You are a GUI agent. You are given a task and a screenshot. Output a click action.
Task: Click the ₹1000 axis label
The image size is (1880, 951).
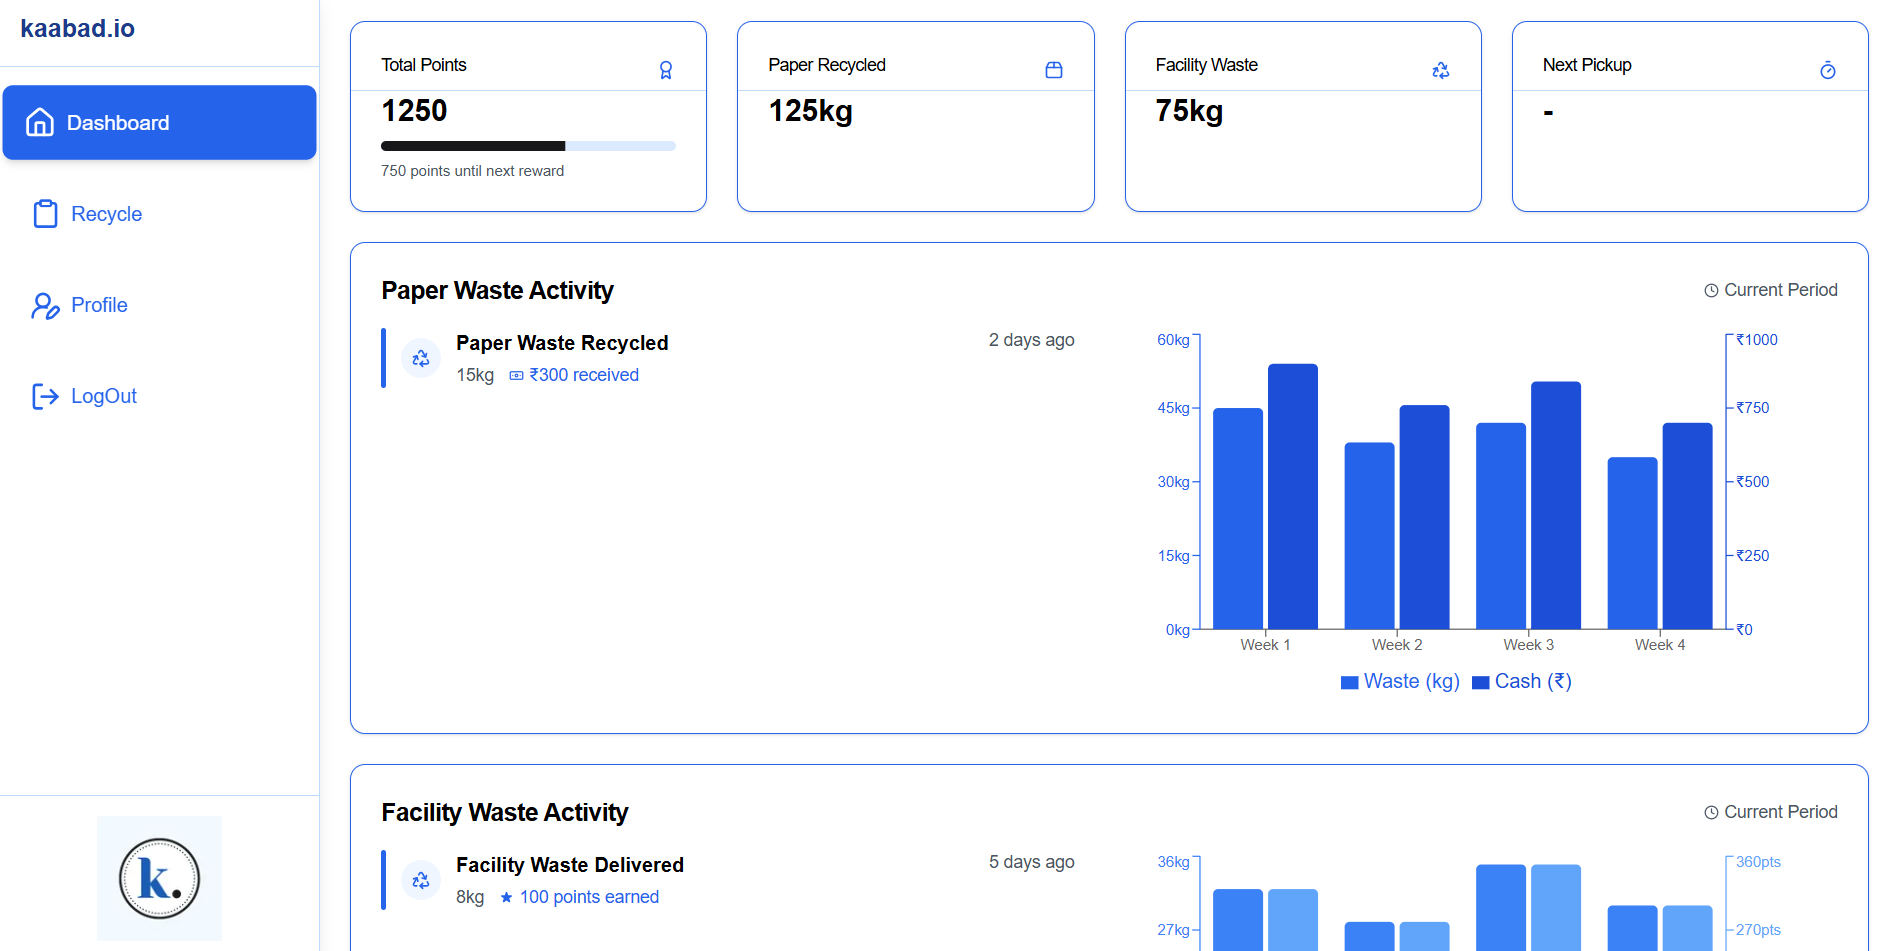pyautogui.click(x=1756, y=340)
